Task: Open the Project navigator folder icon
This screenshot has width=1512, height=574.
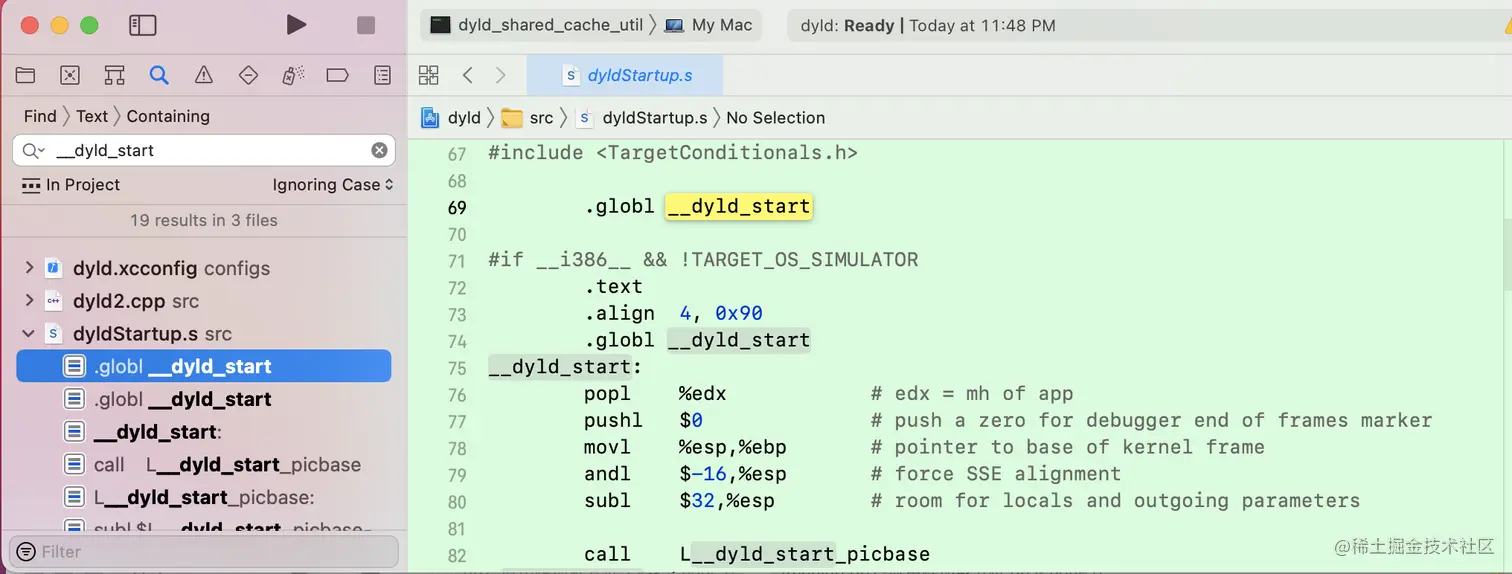Action: coord(25,75)
